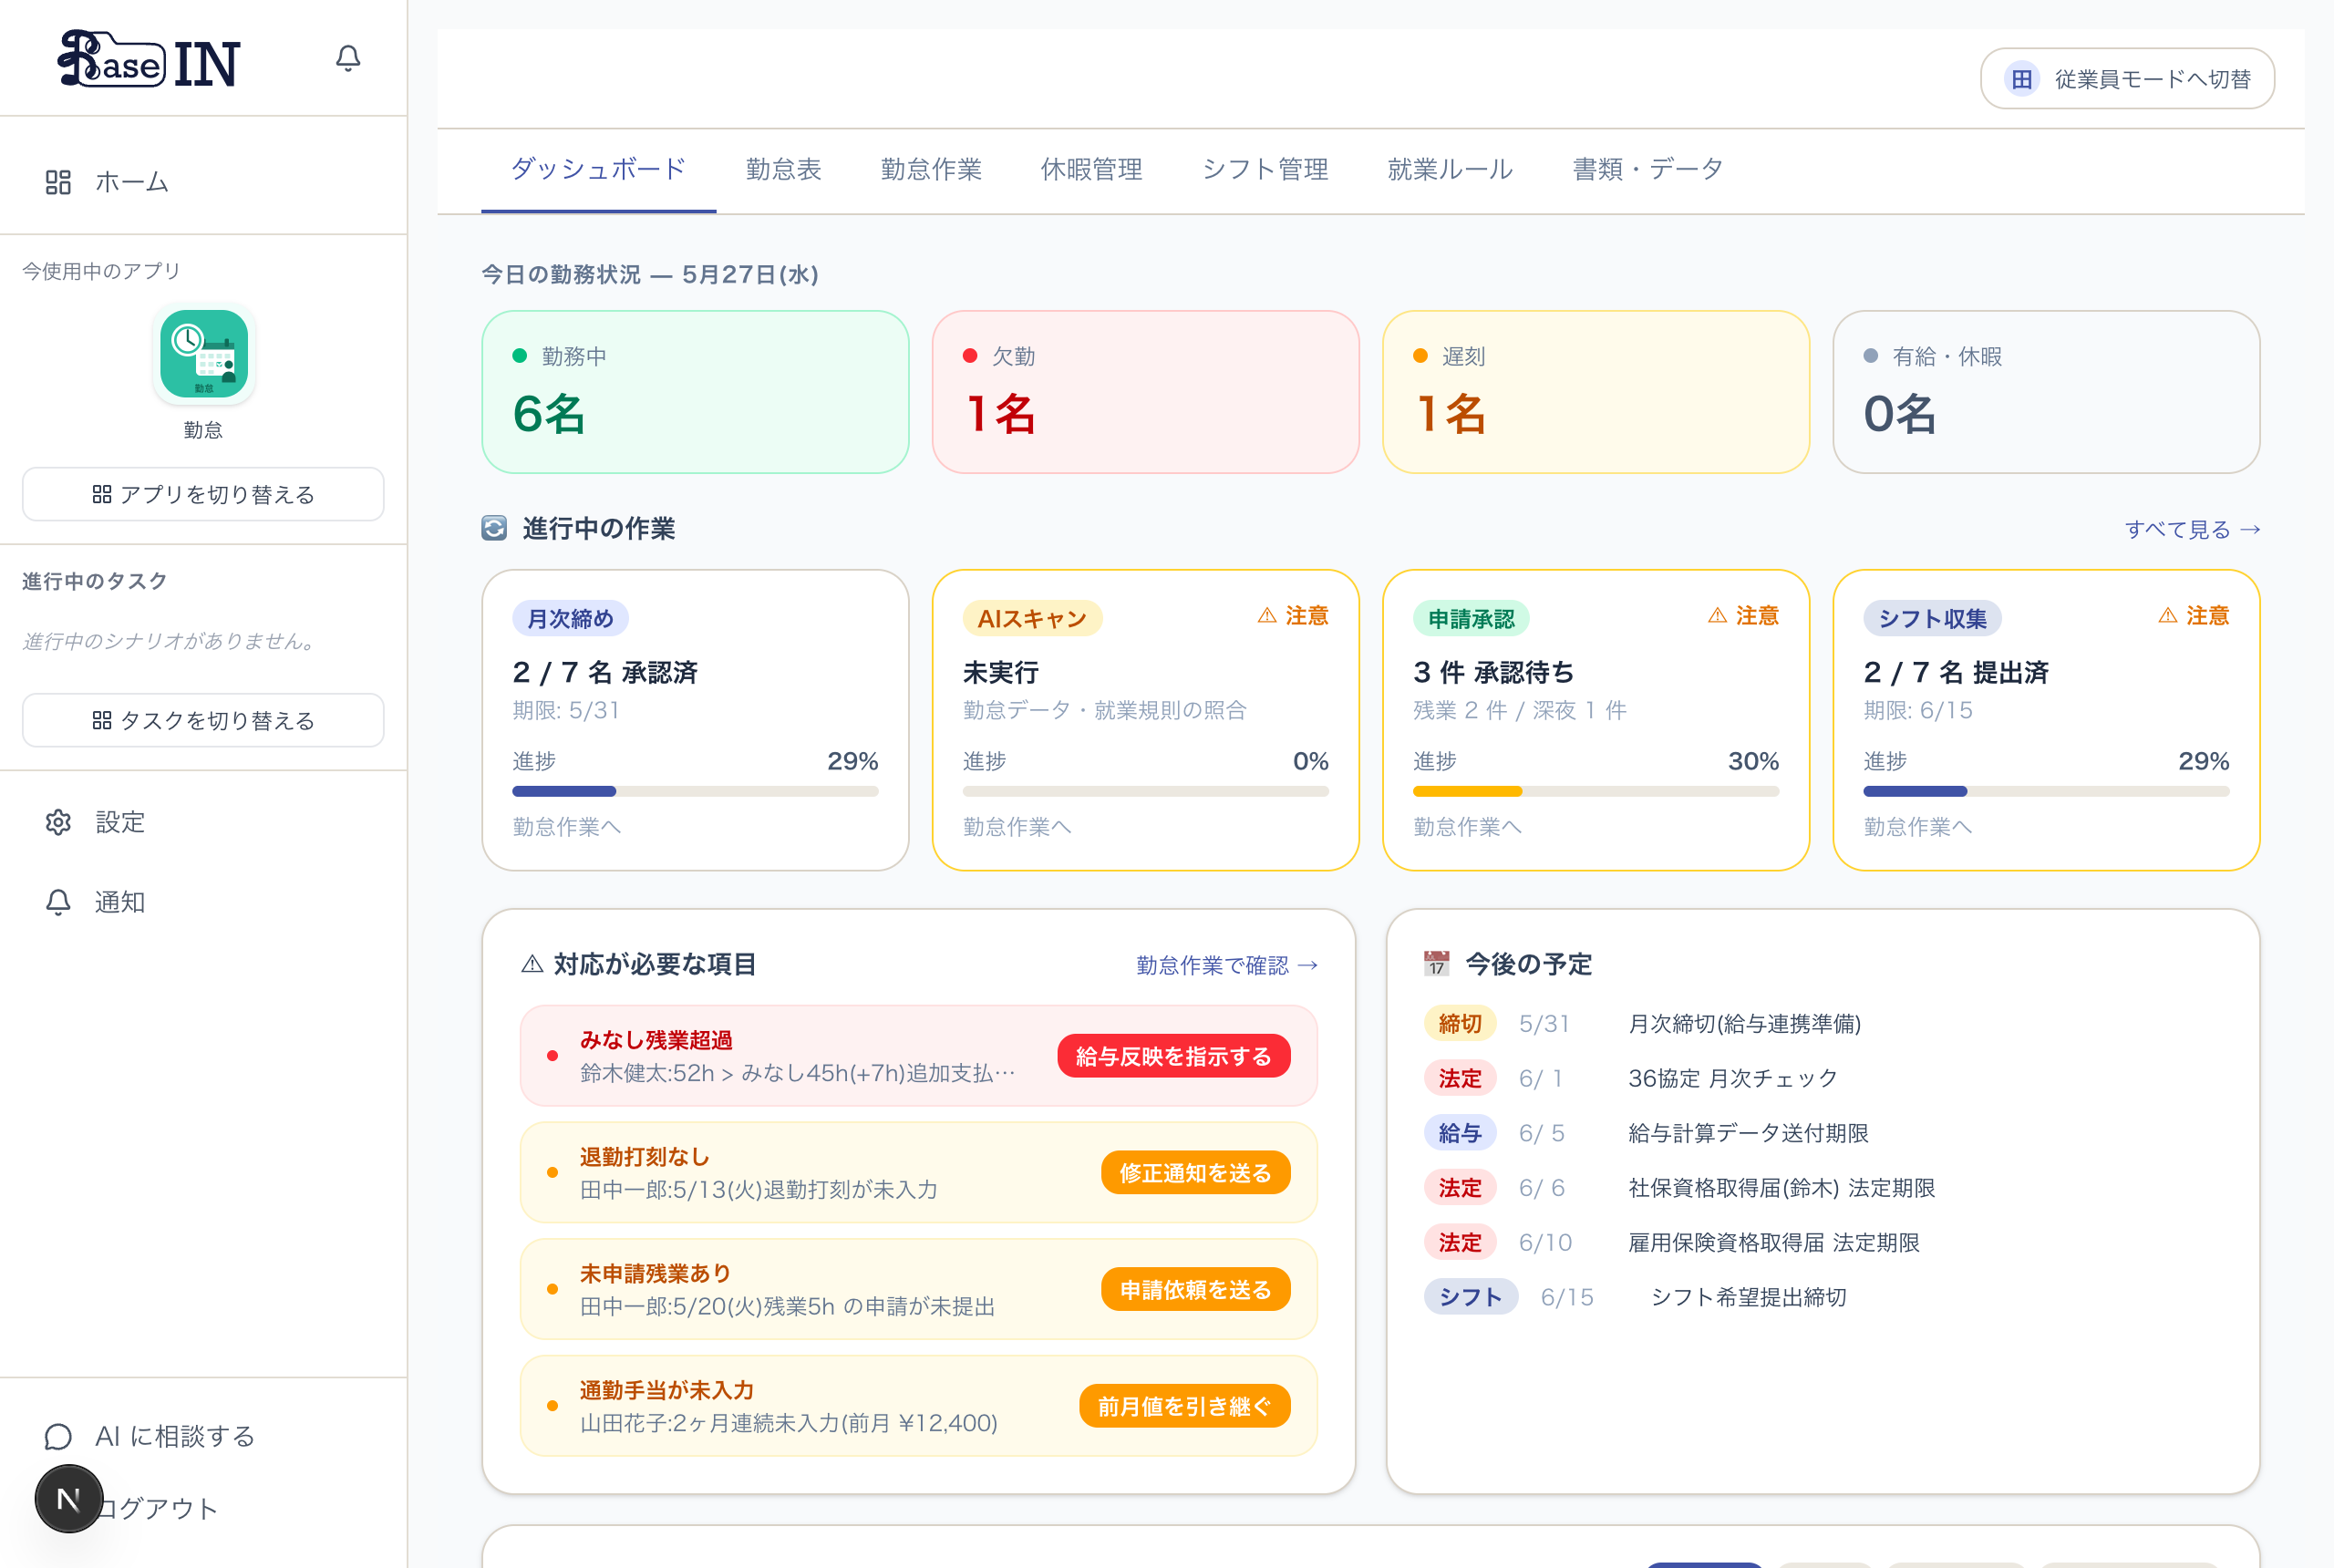Open the 就業ルール tab
Image resolution: width=2334 pixels, height=1568 pixels.
1450,169
